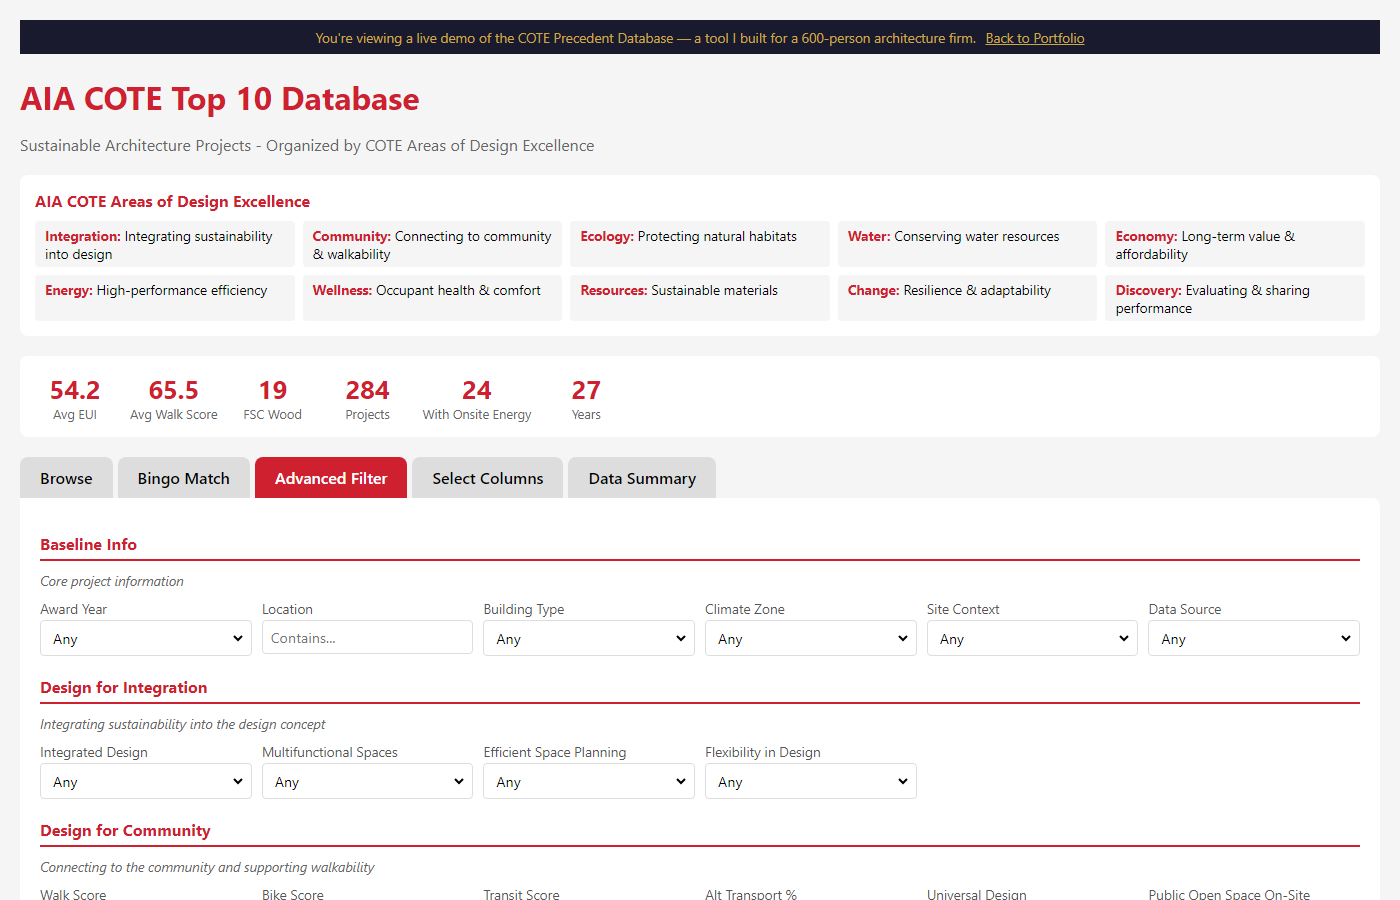The width and height of the screenshot is (1400, 900).
Task: Click the Baseline Info section heading
Action: click(x=88, y=544)
